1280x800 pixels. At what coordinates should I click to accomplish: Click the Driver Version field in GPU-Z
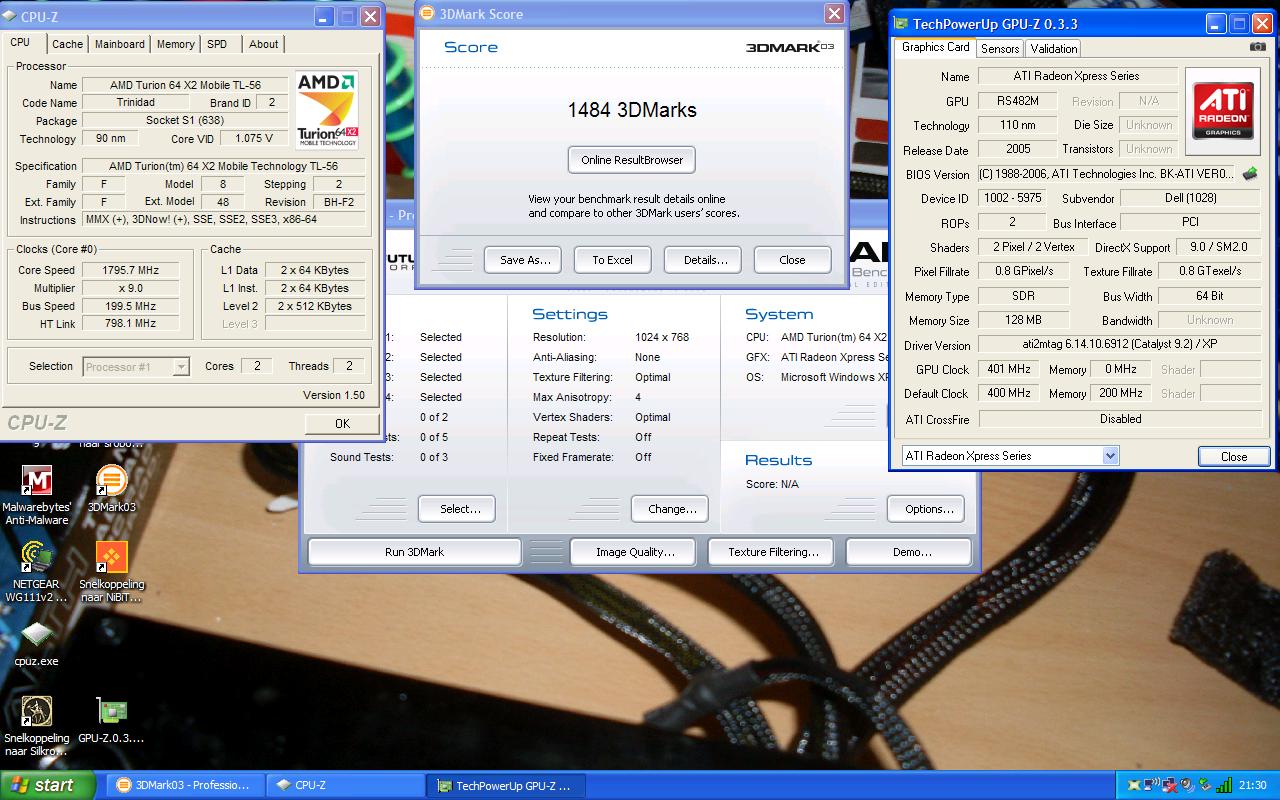1120,344
